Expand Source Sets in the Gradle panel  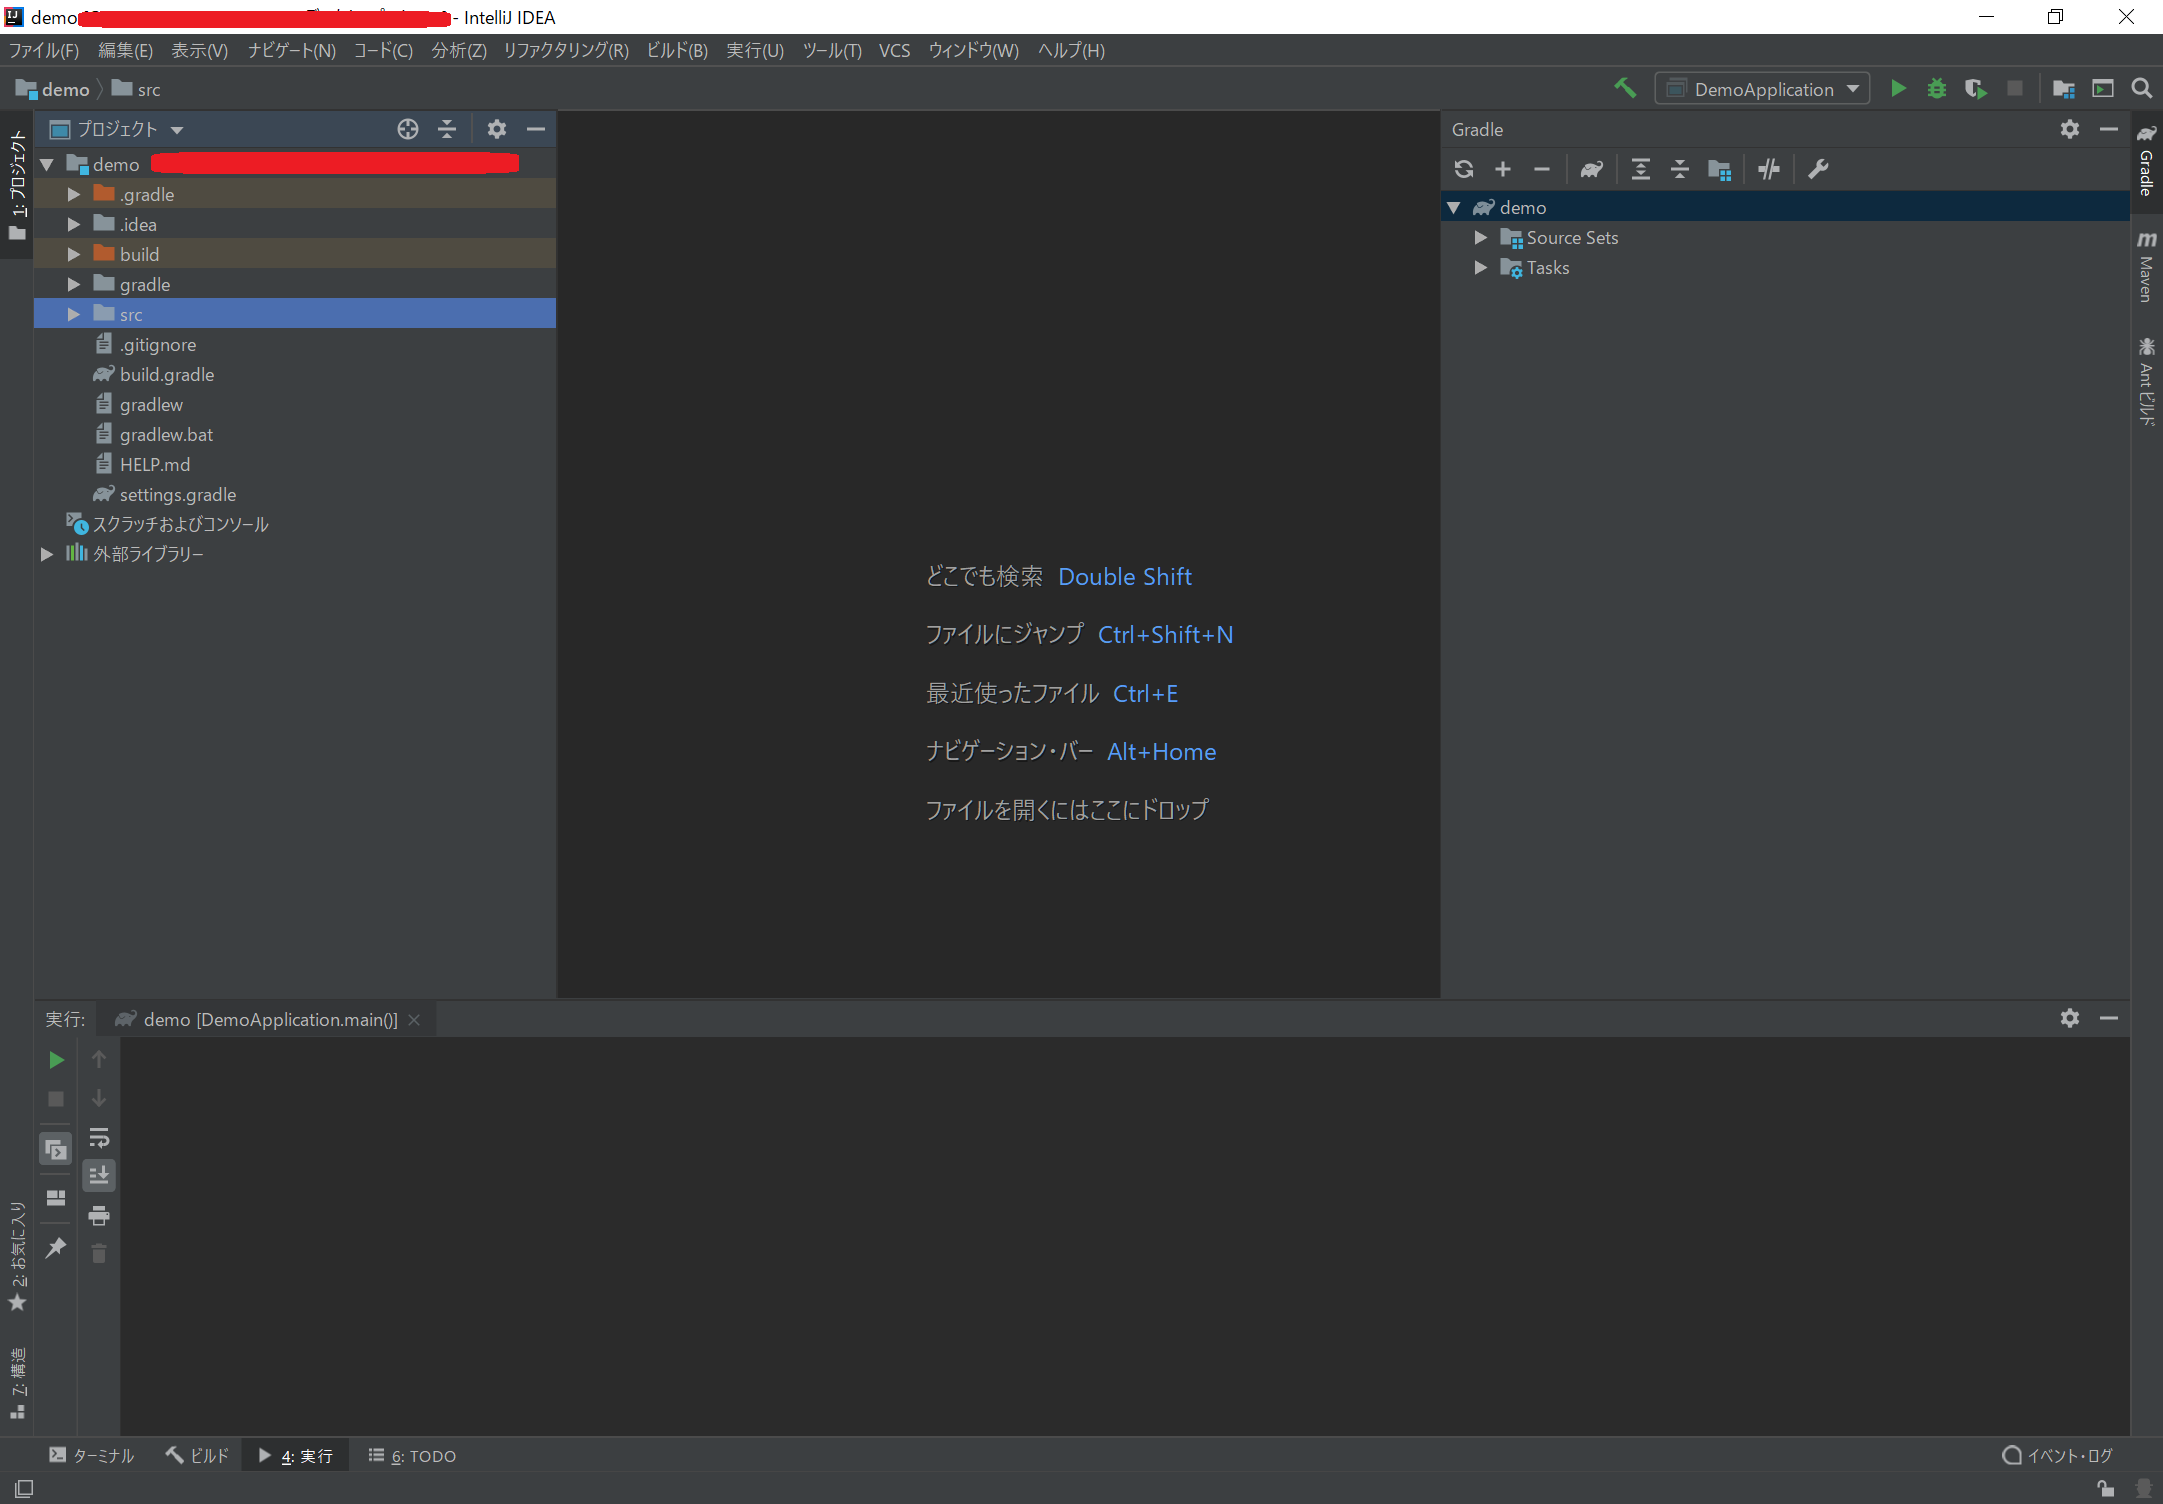[1481, 237]
